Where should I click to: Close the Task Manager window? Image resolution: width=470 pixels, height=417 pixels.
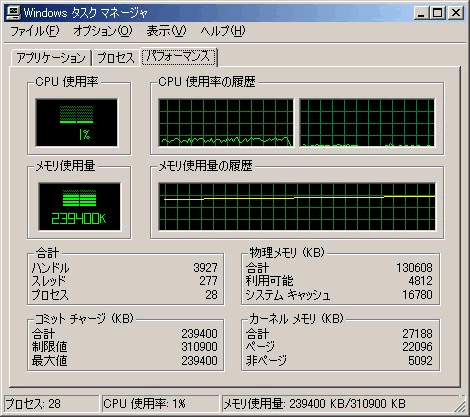coord(456,13)
